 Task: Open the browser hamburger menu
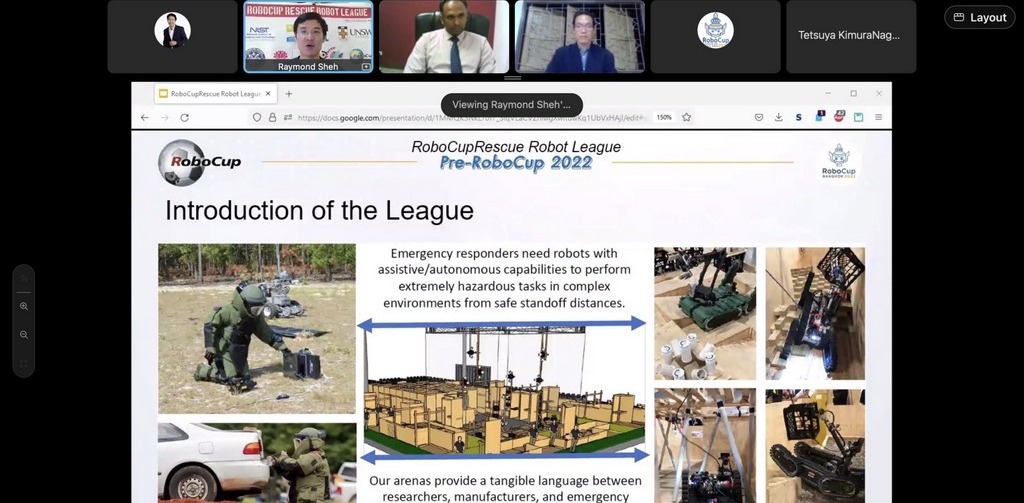tap(878, 118)
